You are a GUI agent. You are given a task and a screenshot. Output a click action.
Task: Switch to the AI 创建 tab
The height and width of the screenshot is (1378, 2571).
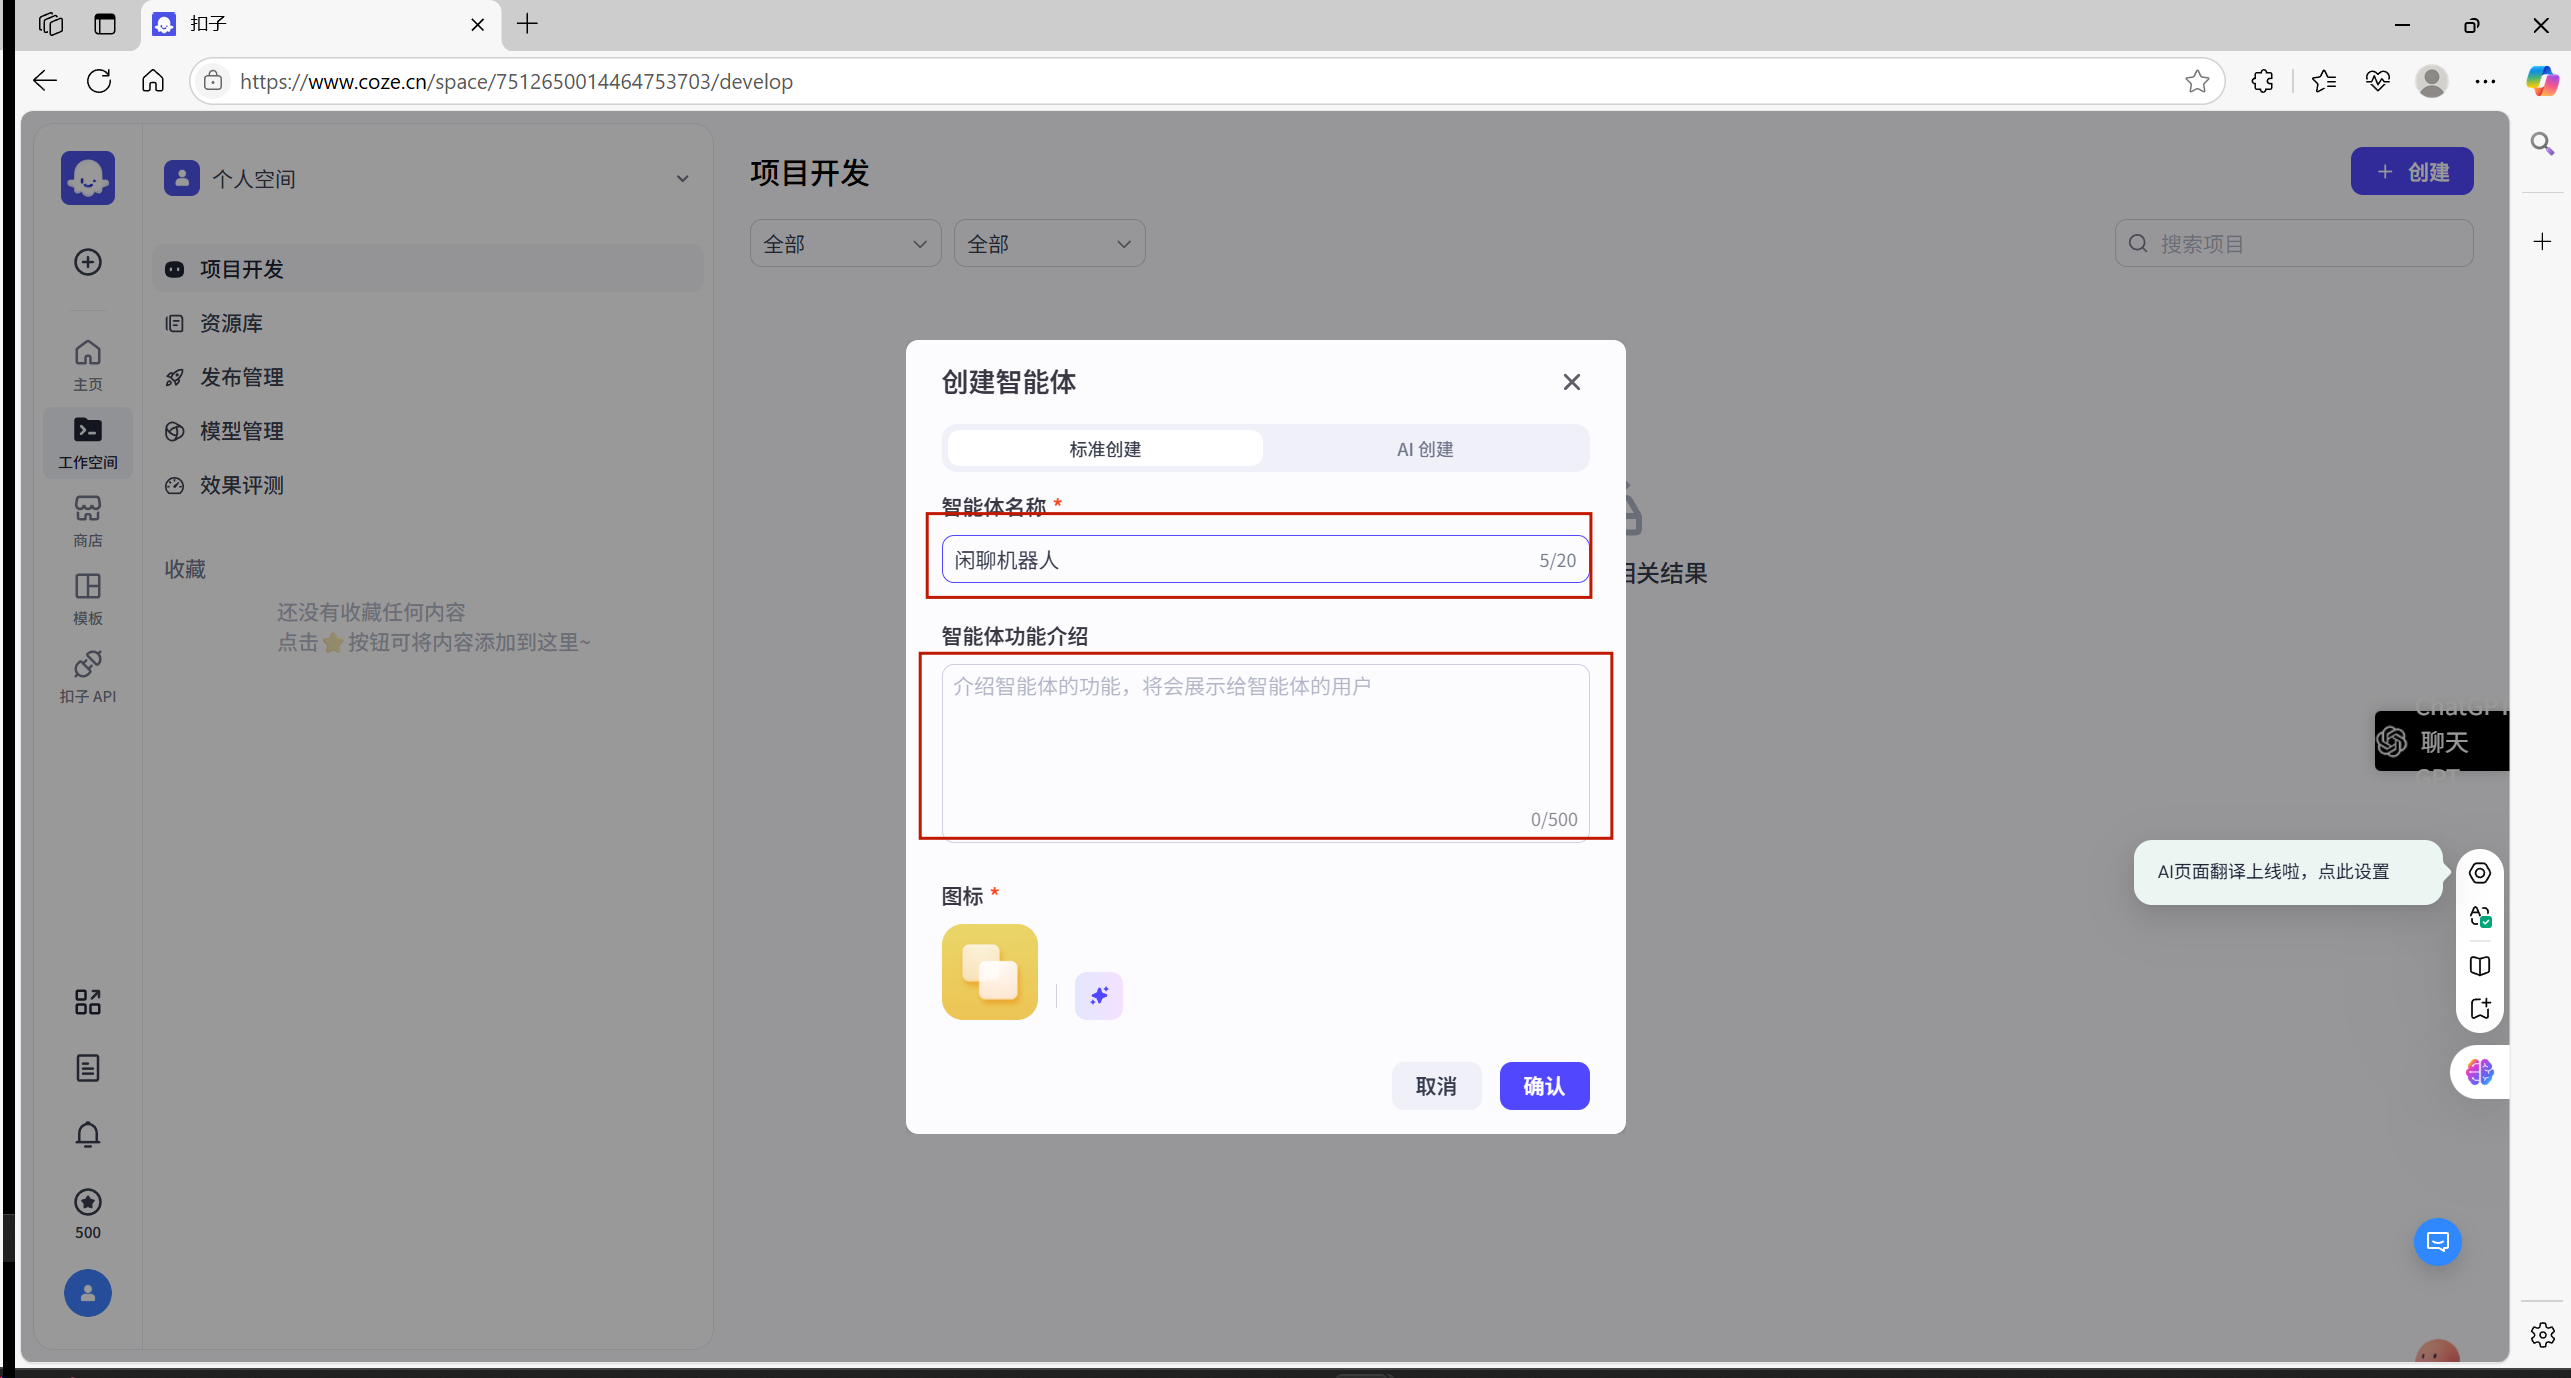click(1424, 449)
